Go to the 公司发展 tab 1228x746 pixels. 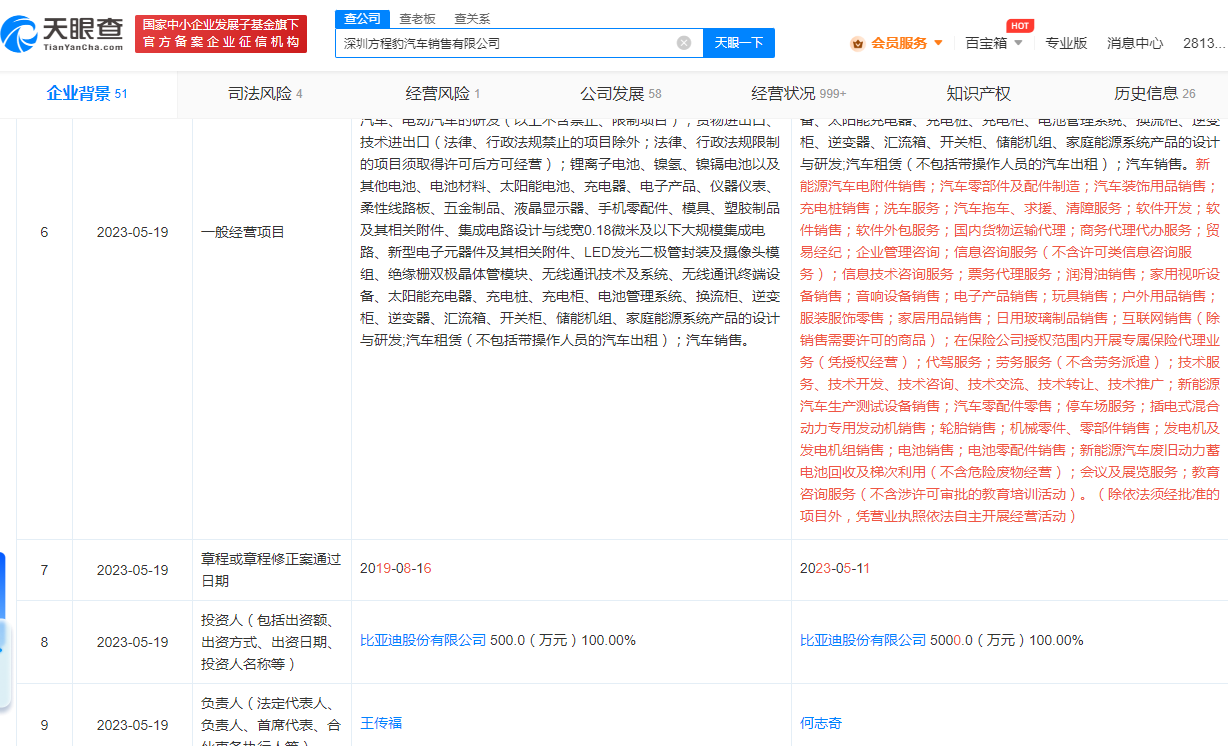click(620, 94)
